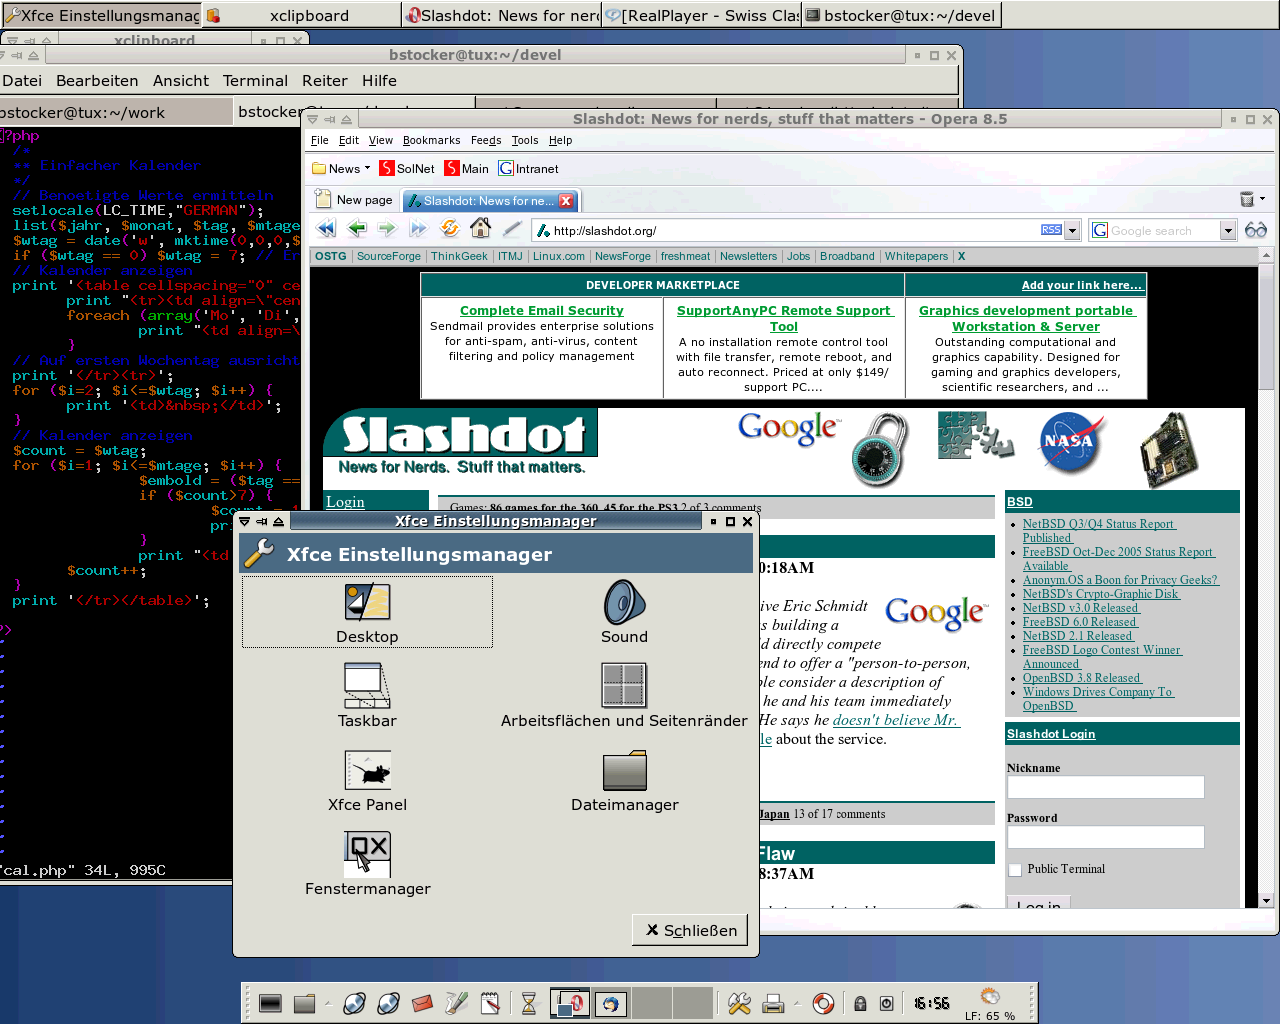Screen dimensions: 1280x1024
Task: Click the wand icon in Opera toolbar
Action: (x=512, y=229)
